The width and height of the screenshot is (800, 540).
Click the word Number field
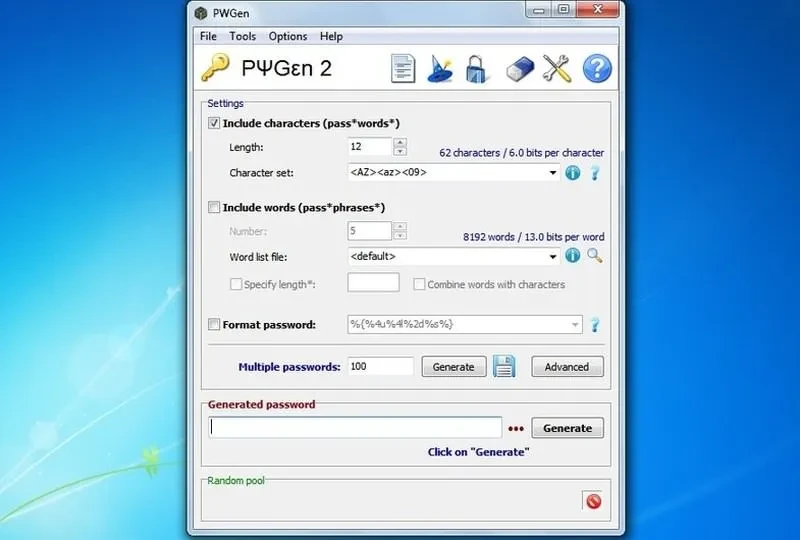click(x=370, y=231)
